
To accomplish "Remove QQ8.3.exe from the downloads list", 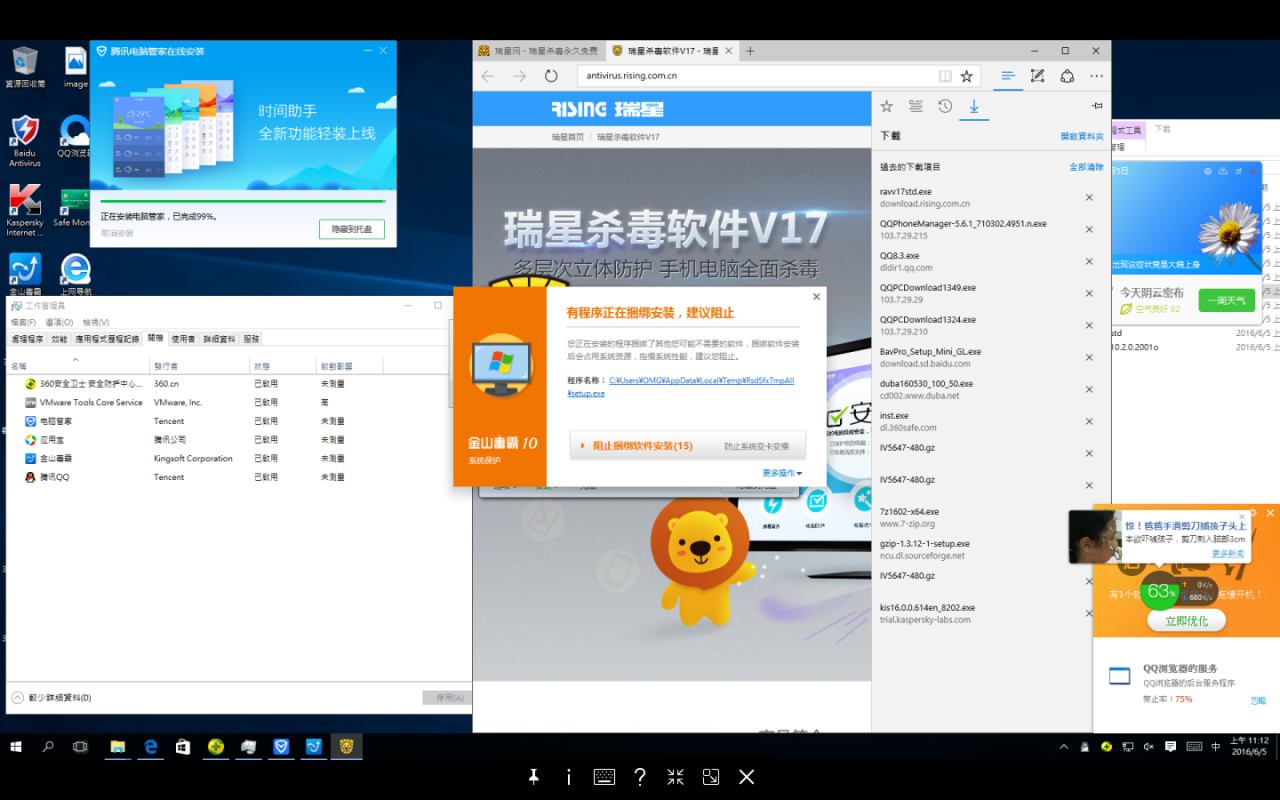I will [1089, 261].
